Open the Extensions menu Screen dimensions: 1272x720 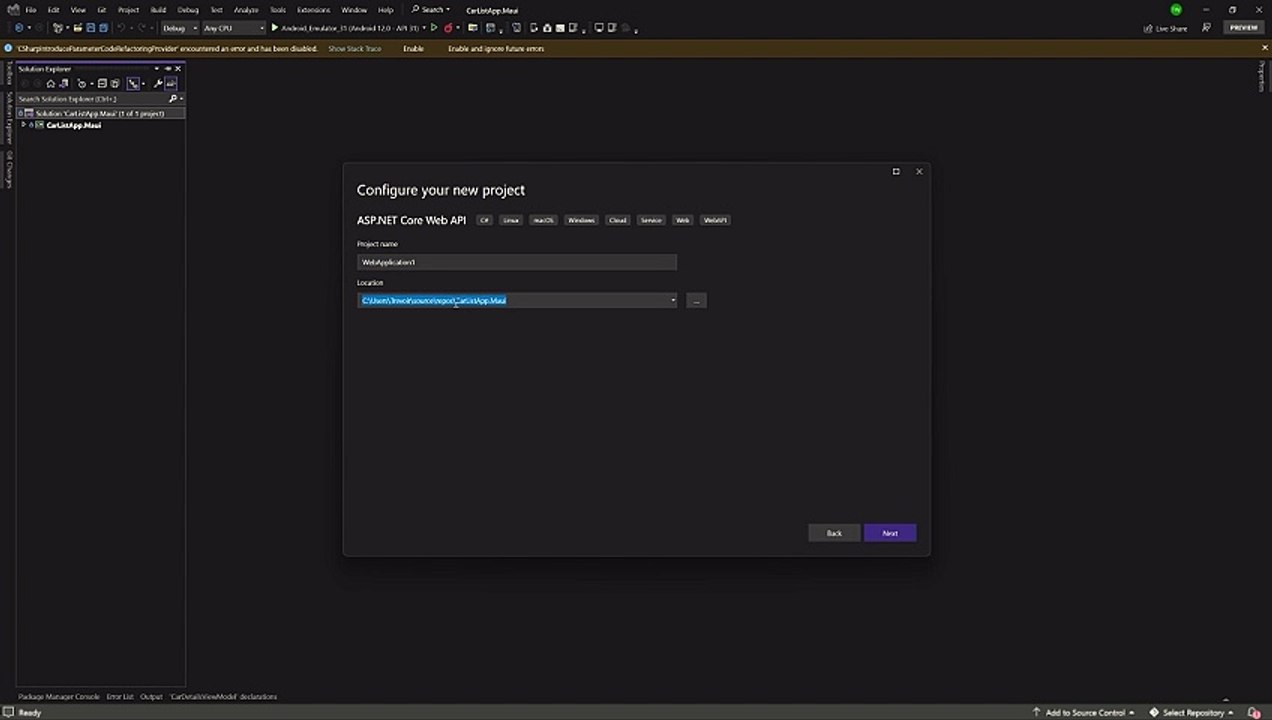(x=313, y=9)
